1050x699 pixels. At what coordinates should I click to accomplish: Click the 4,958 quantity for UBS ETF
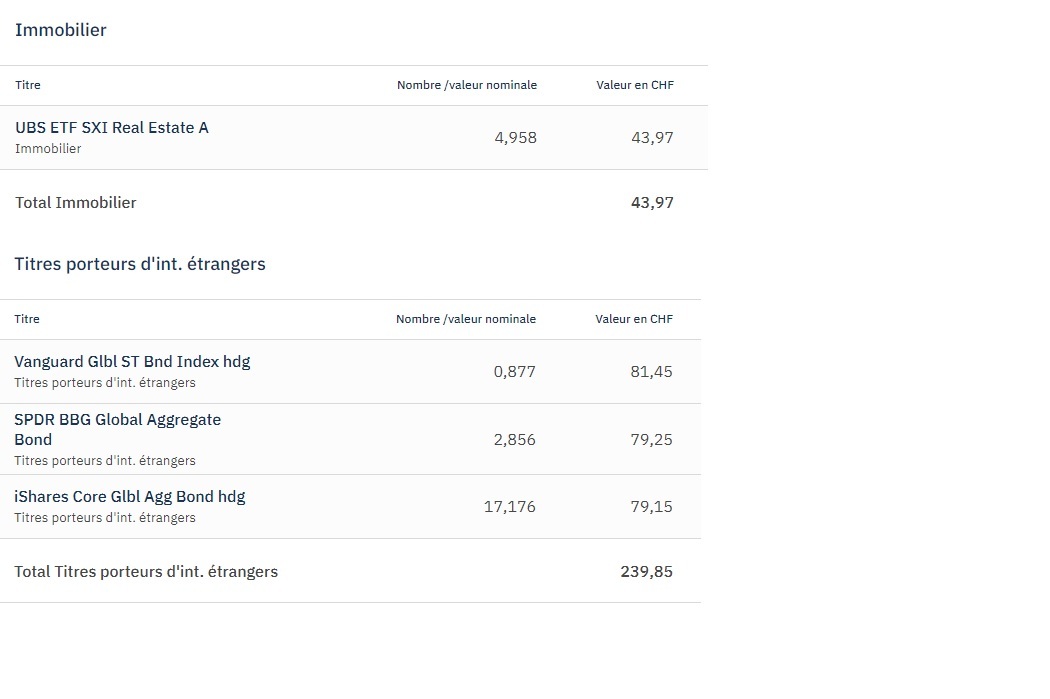pos(515,138)
